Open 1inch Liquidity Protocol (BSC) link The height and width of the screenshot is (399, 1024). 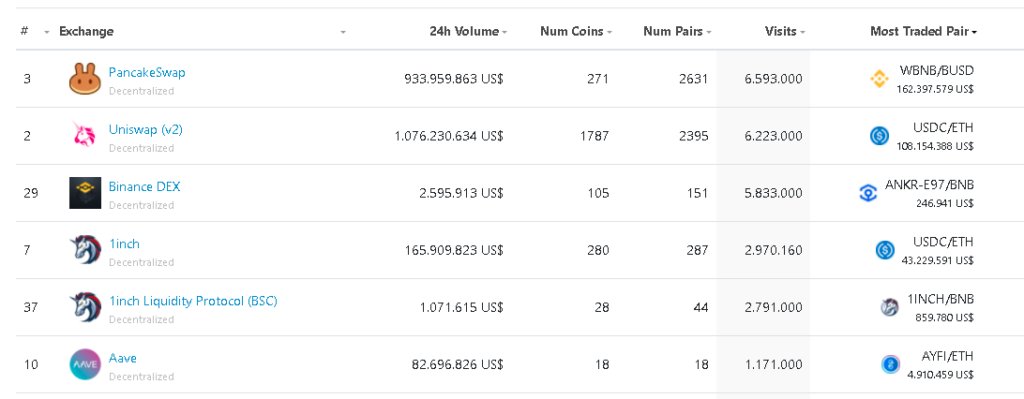pyautogui.click(x=193, y=301)
